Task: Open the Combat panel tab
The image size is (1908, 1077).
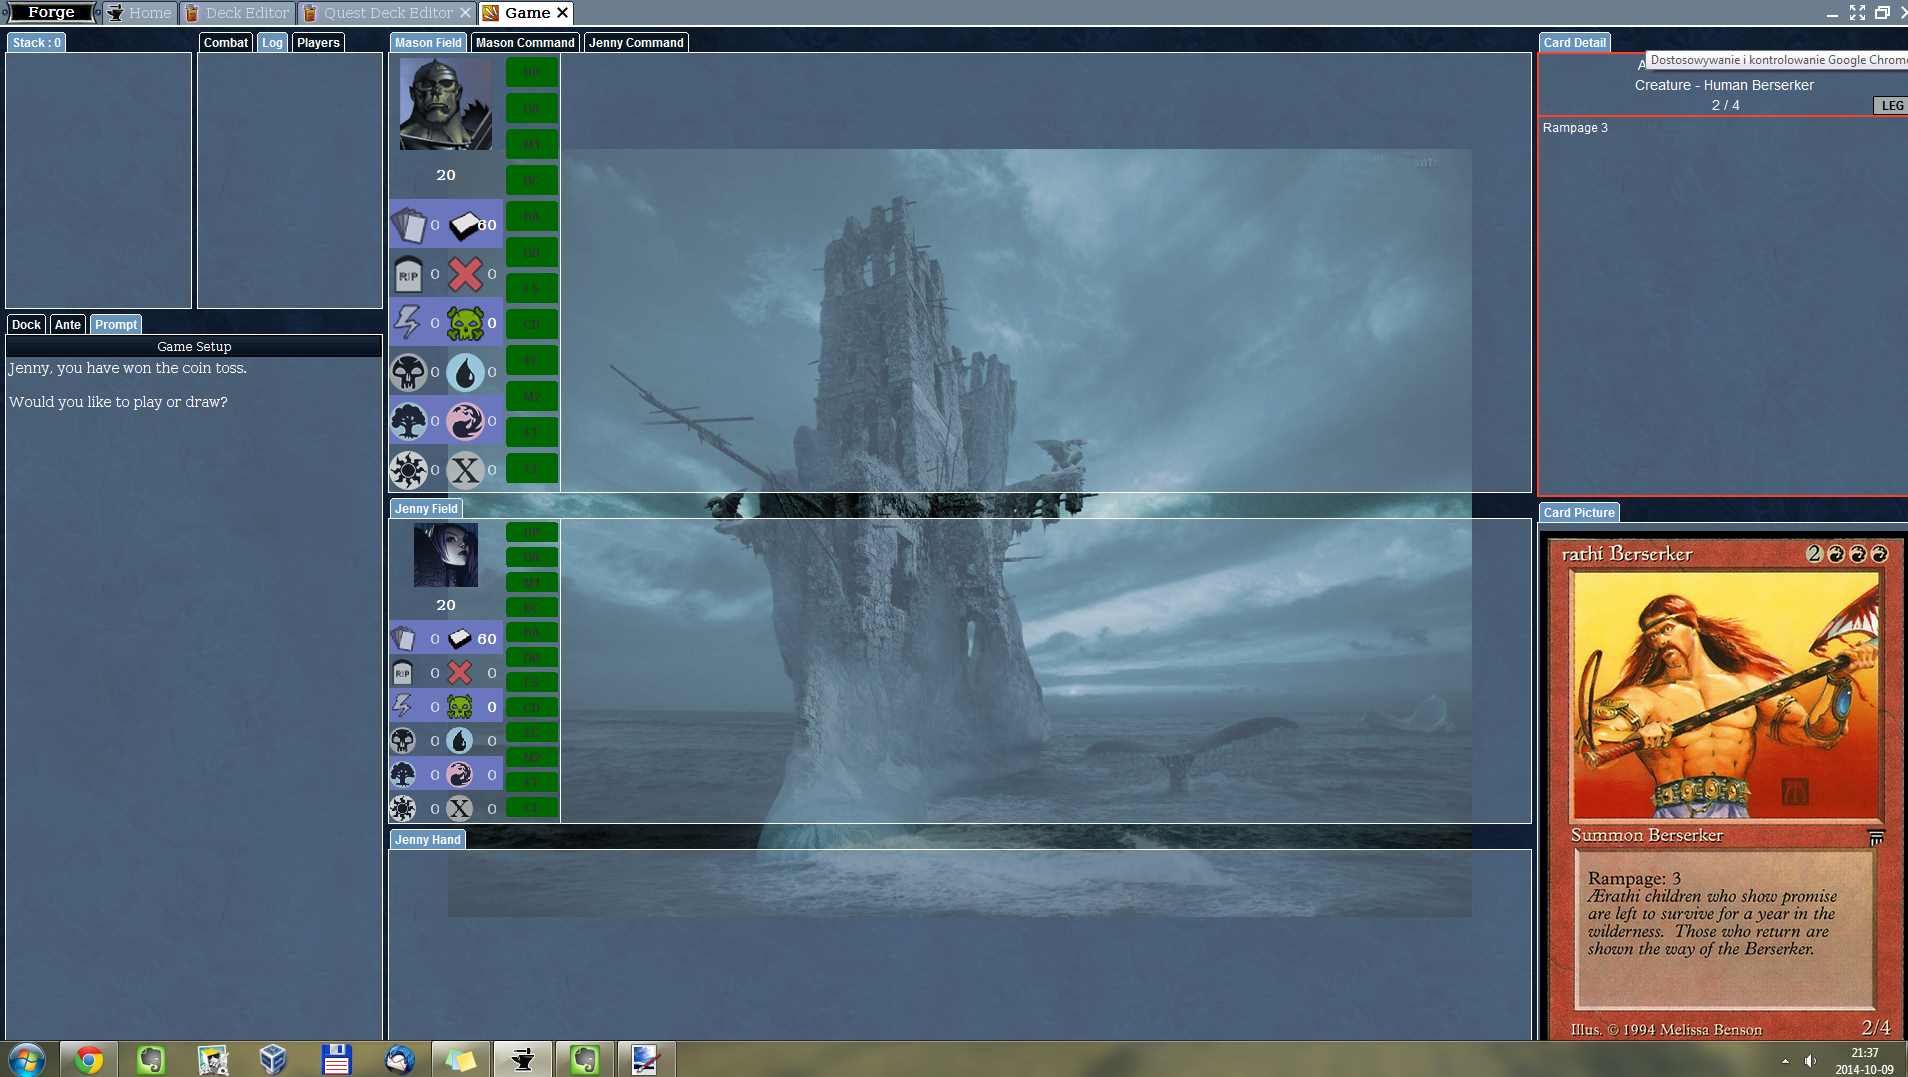Action: coord(225,43)
